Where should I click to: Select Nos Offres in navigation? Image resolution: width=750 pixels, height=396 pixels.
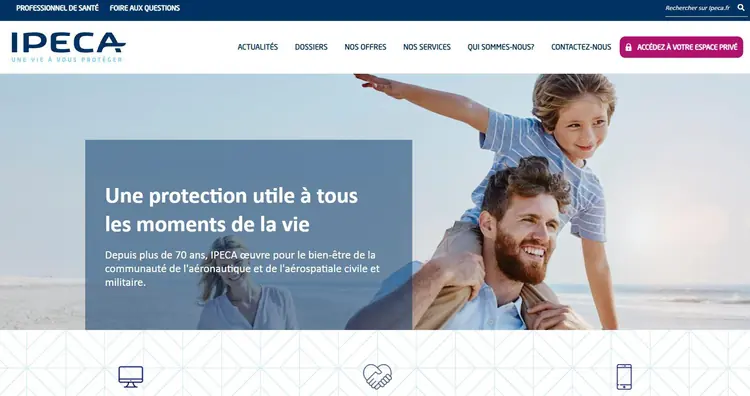365,47
